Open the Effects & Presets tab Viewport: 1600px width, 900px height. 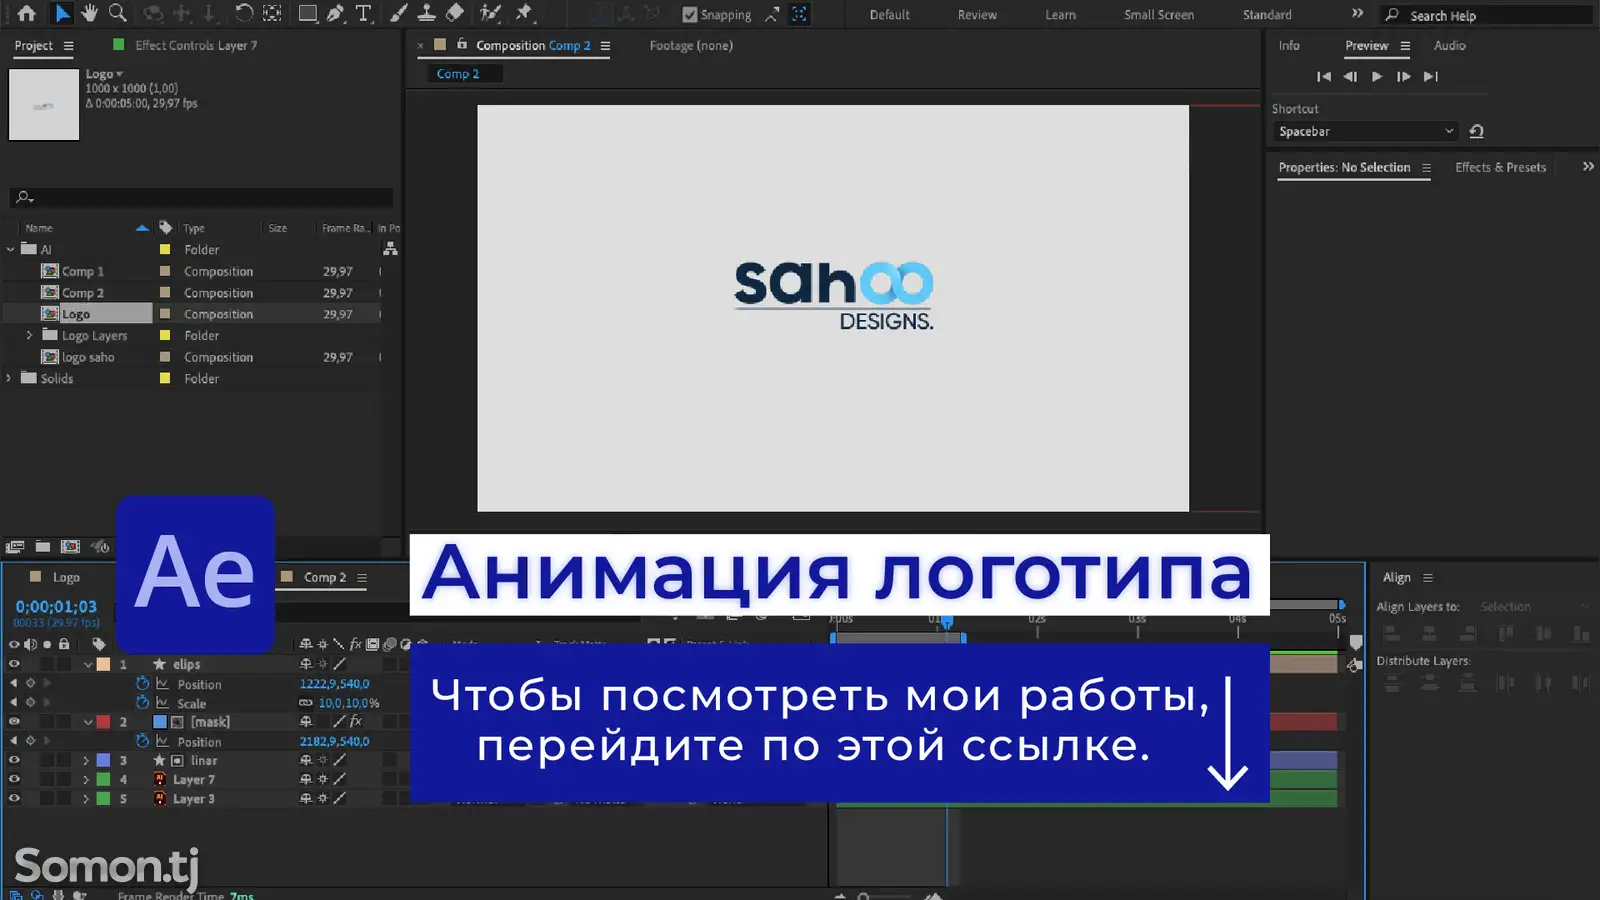[1500, 168]
